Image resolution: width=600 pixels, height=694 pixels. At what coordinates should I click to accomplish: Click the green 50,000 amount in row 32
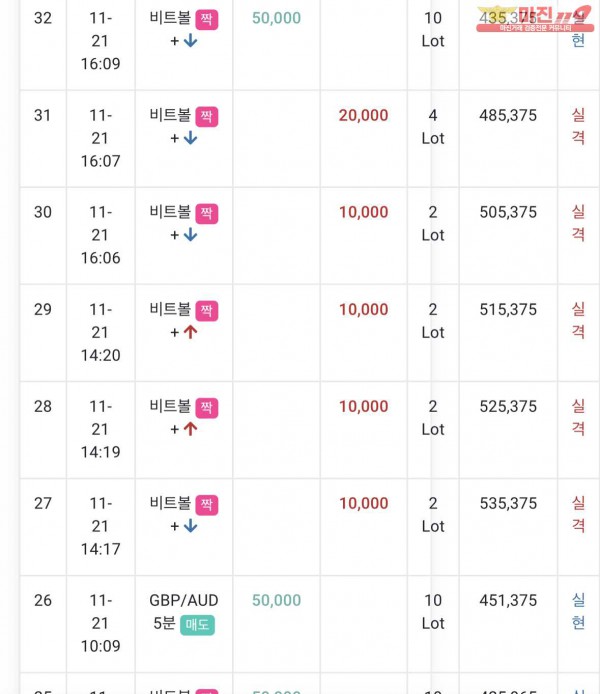click(277, 18)
